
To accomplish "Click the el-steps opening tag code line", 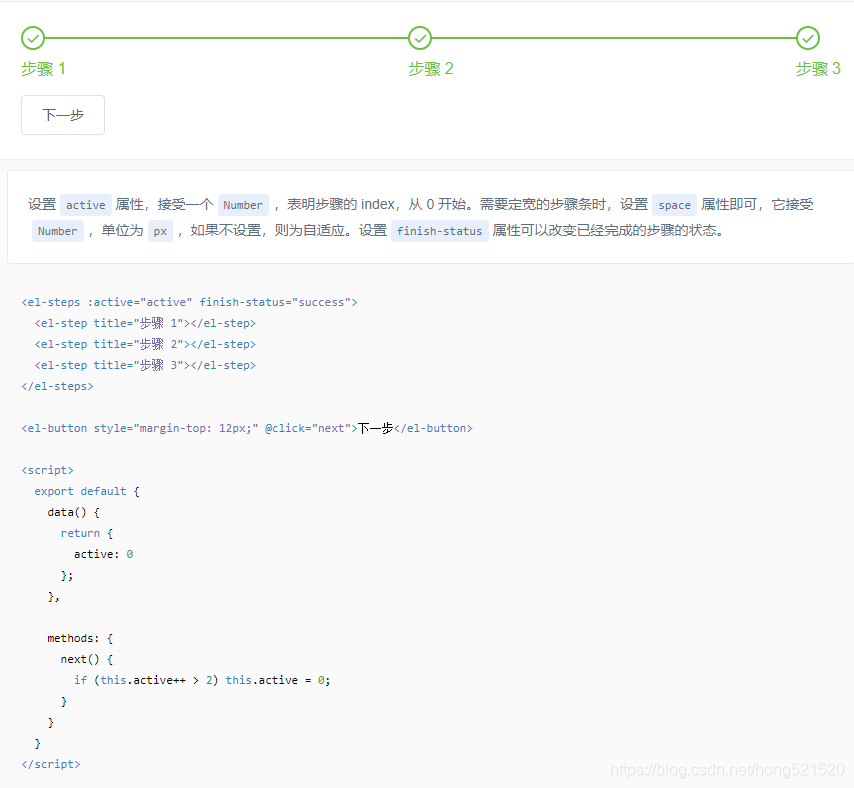I will [x=190, y=302].
